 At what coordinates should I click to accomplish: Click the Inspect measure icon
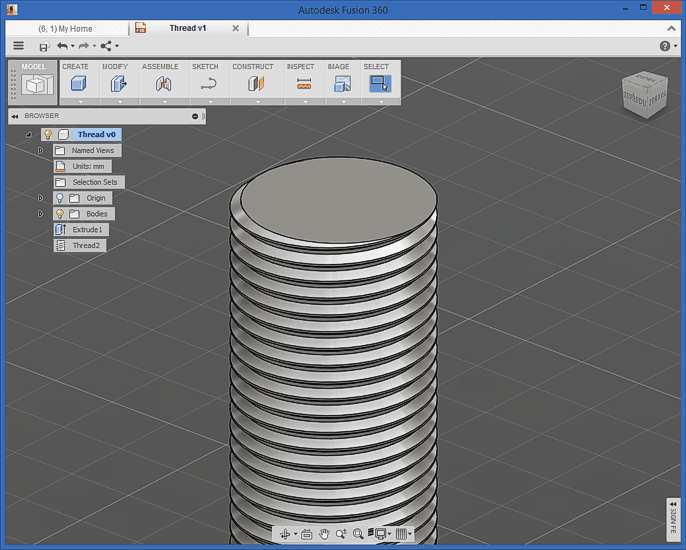303,85
